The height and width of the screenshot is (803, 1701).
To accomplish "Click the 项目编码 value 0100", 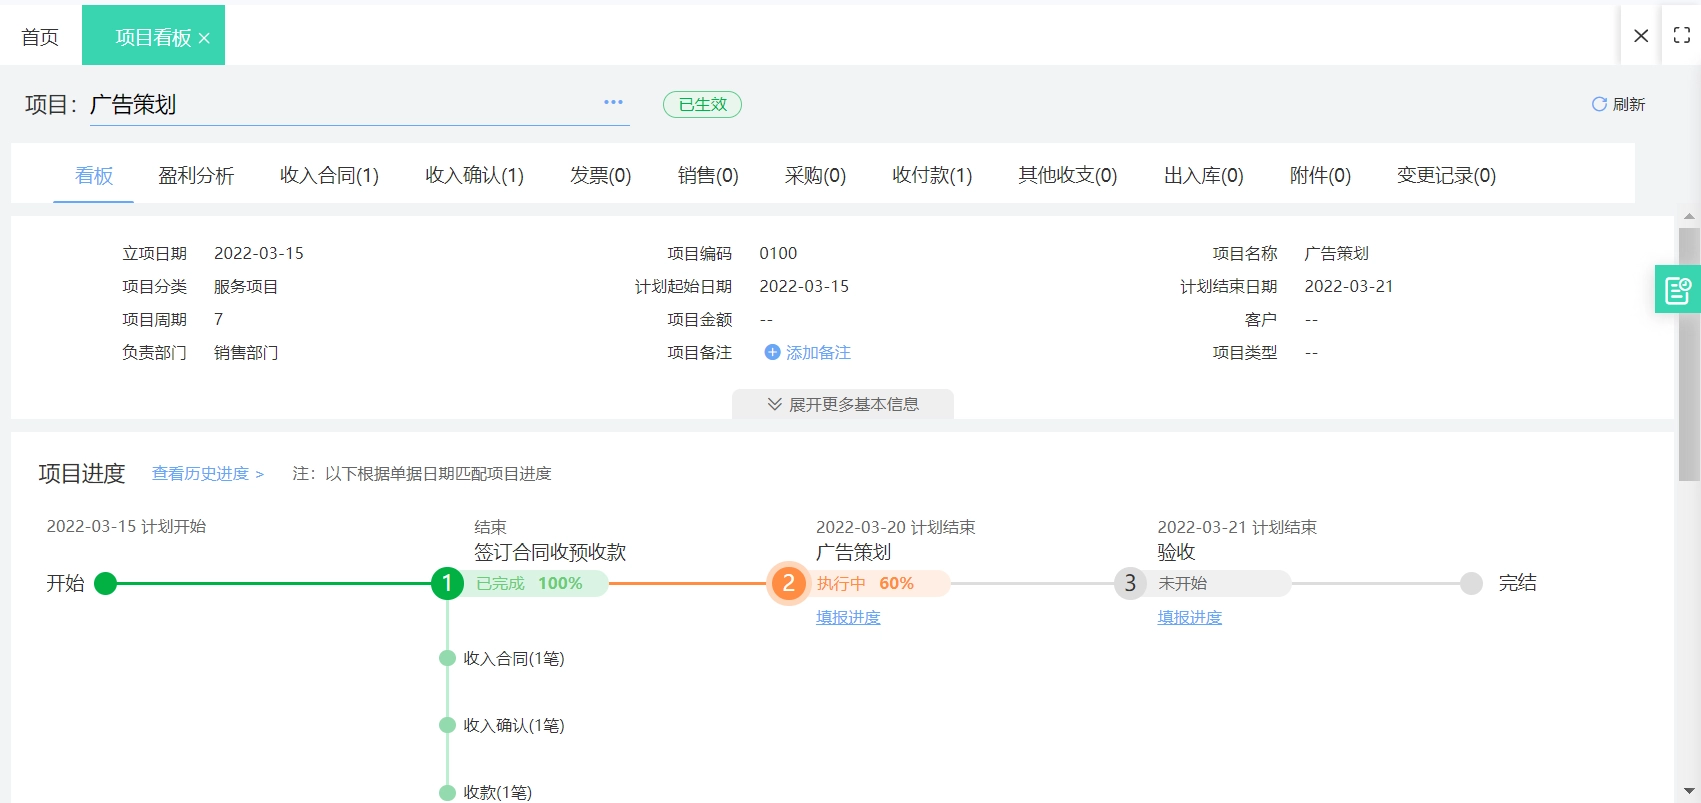I will 778,253.
